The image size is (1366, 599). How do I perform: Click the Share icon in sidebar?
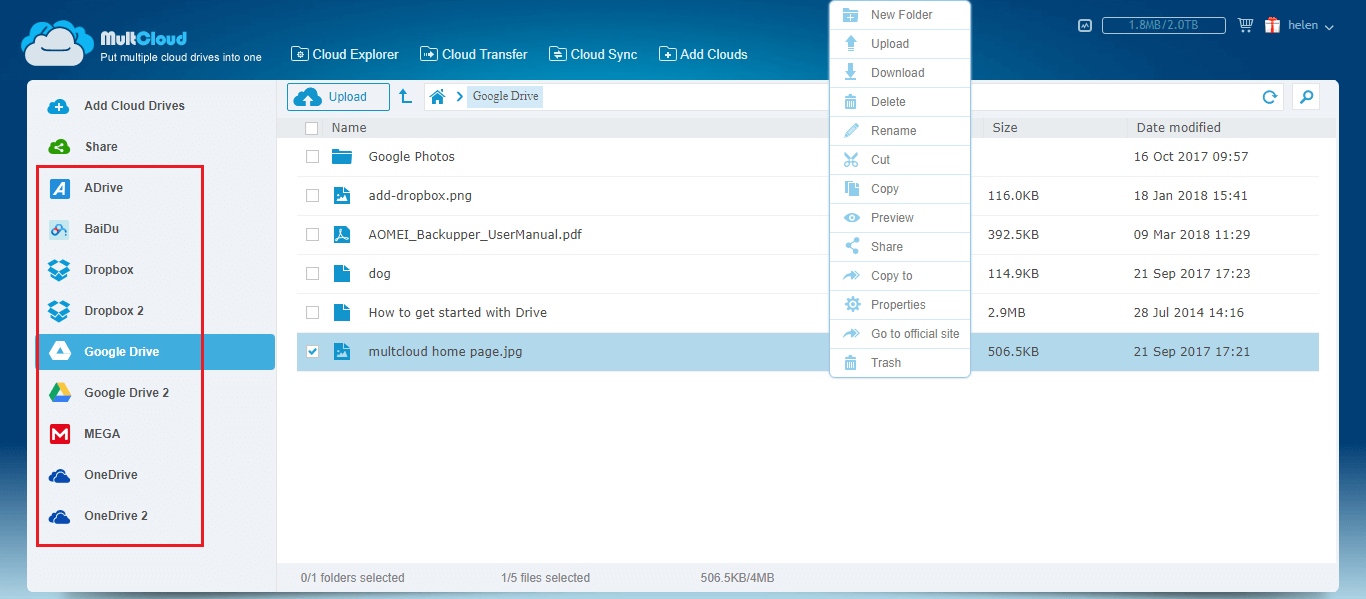59,147
